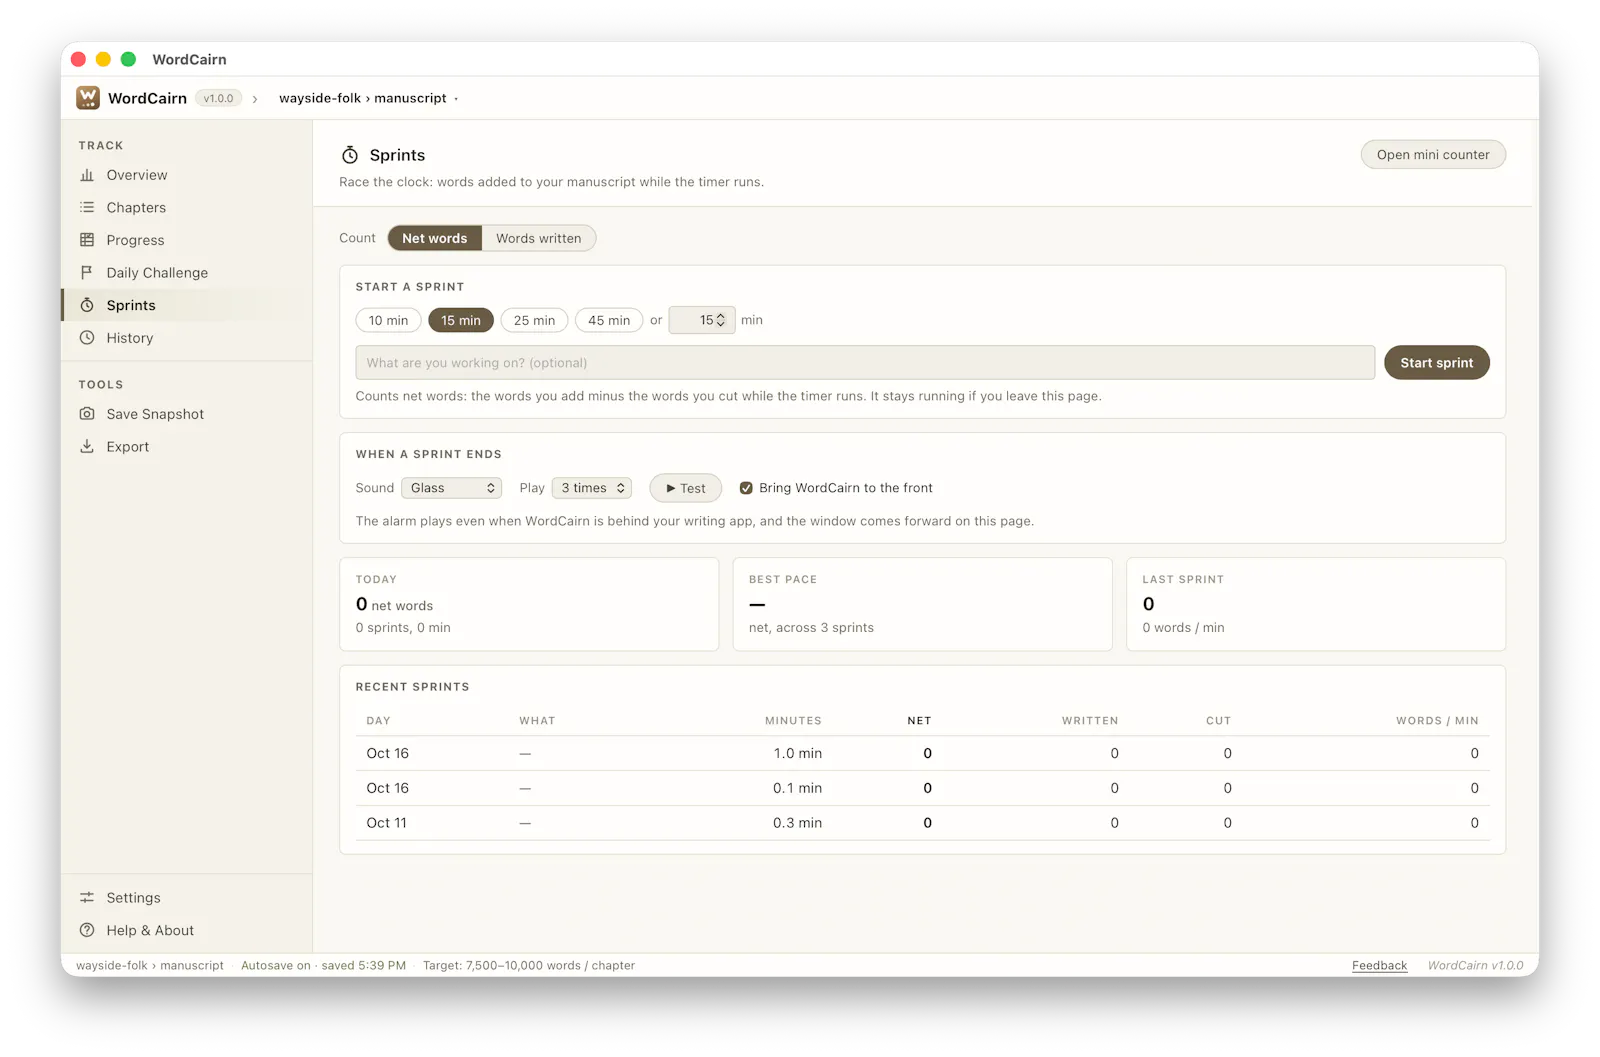Click the Settings sliders icon
This screenshot has width=1600, height=1057.
87,898
